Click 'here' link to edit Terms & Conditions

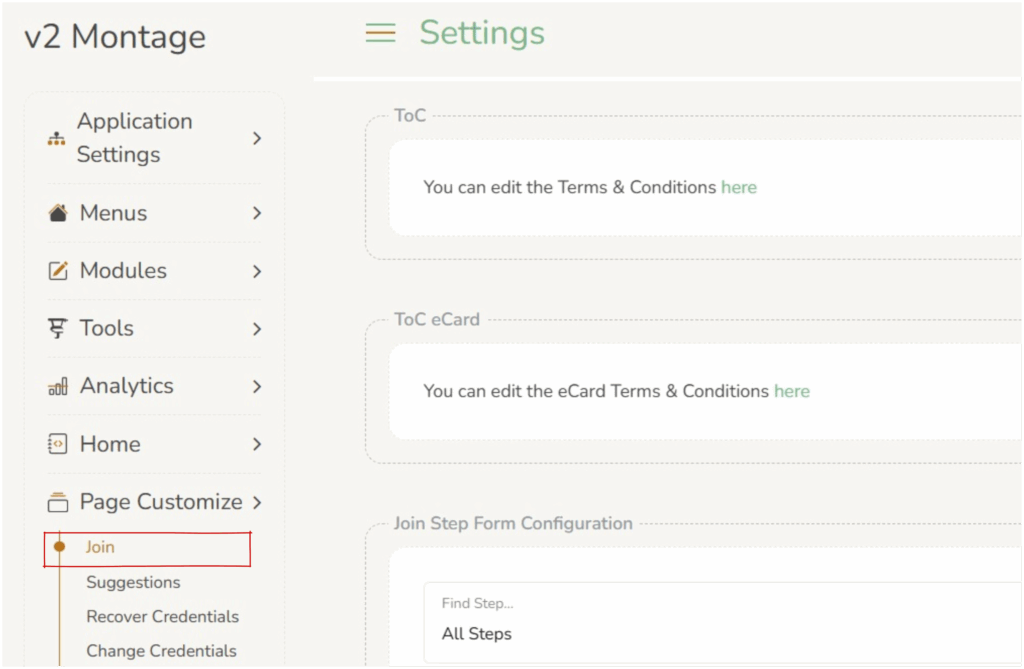(739, 187)
